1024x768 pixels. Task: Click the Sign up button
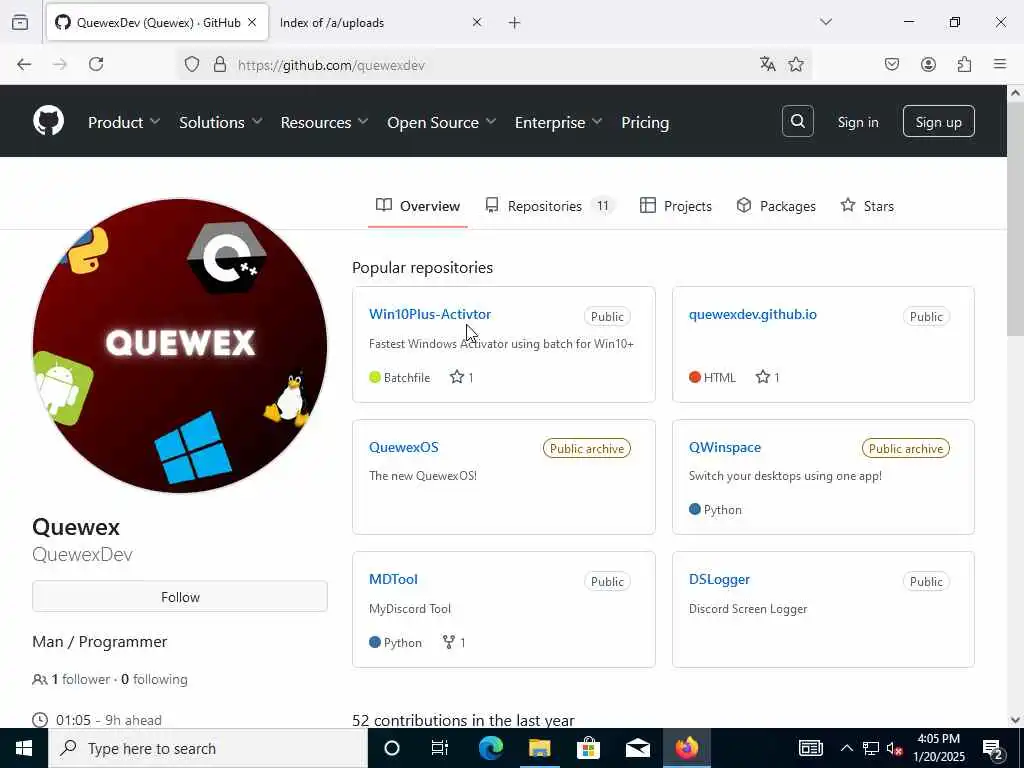[938, 121]
